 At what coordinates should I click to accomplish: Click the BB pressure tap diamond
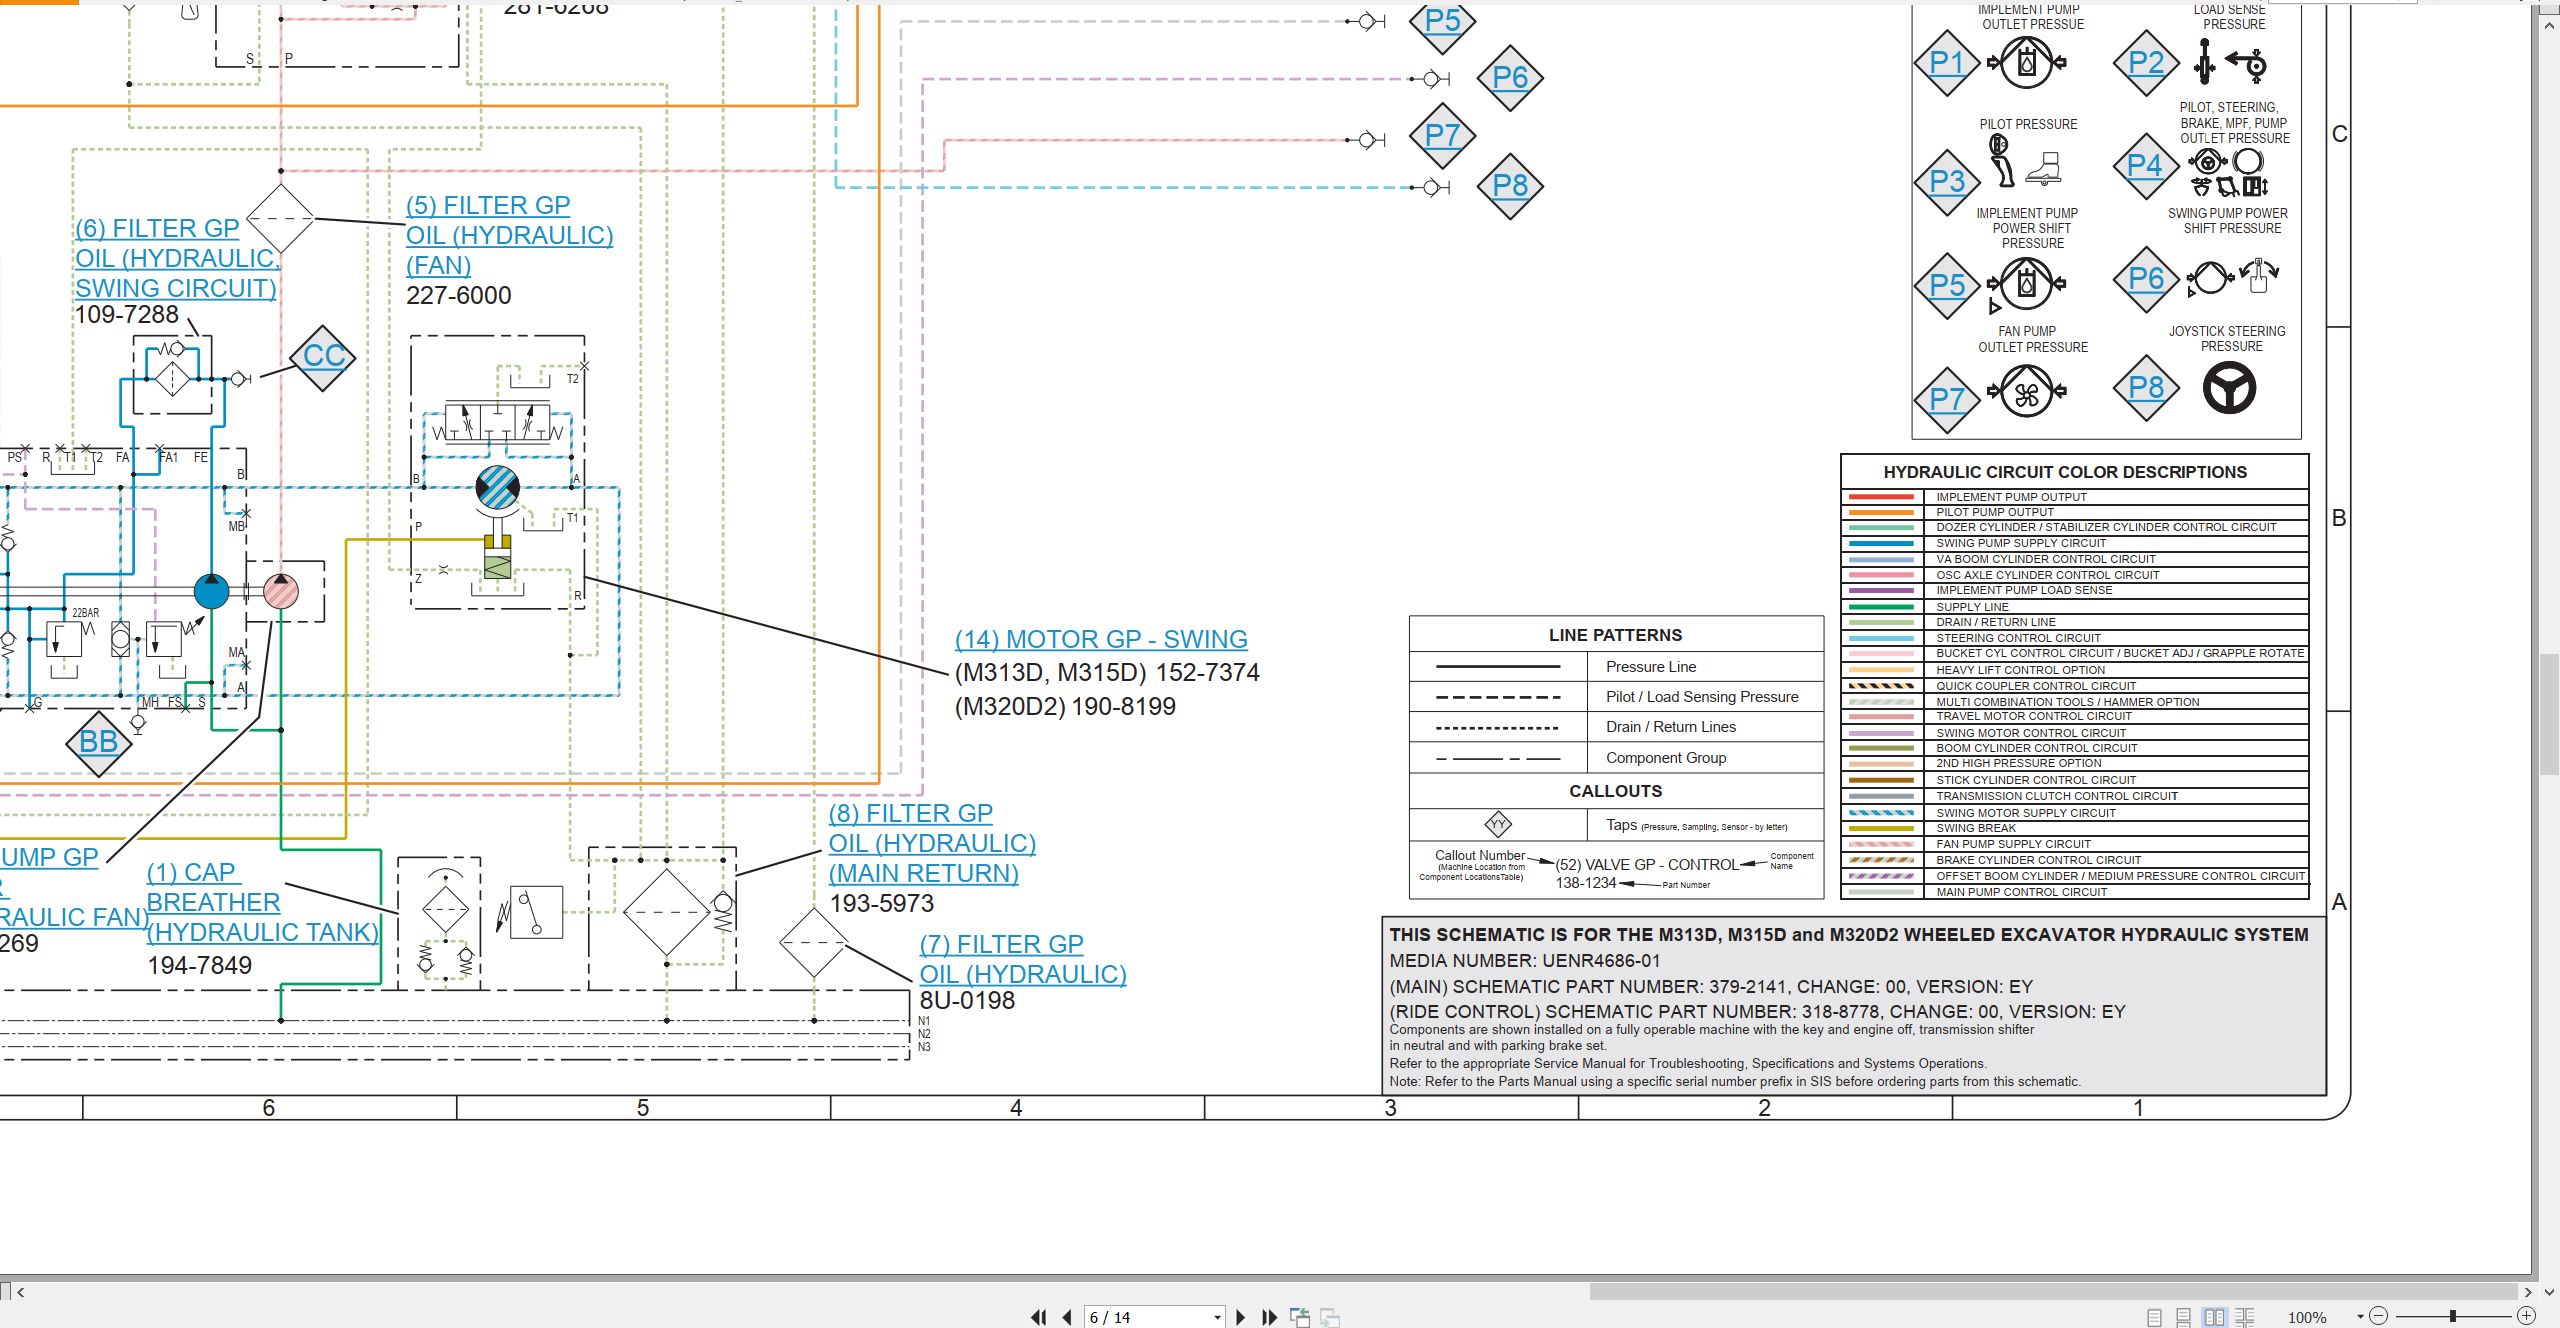(x=98, y=742)
